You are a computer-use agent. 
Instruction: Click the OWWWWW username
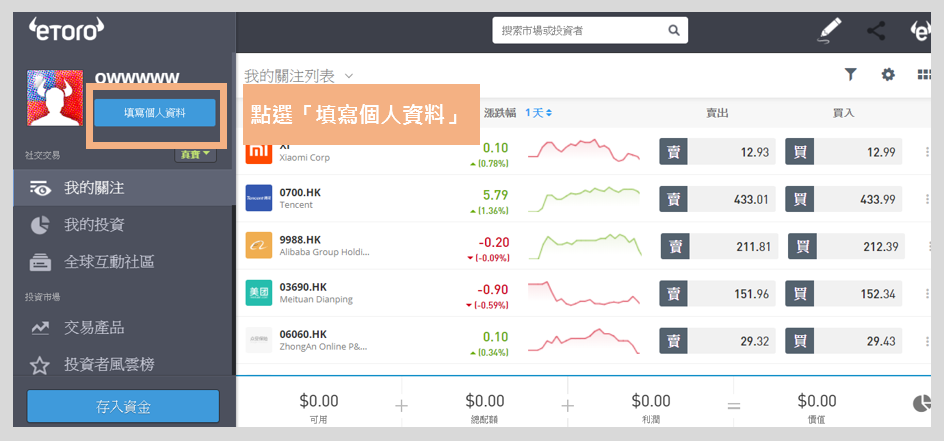point(137,78)
